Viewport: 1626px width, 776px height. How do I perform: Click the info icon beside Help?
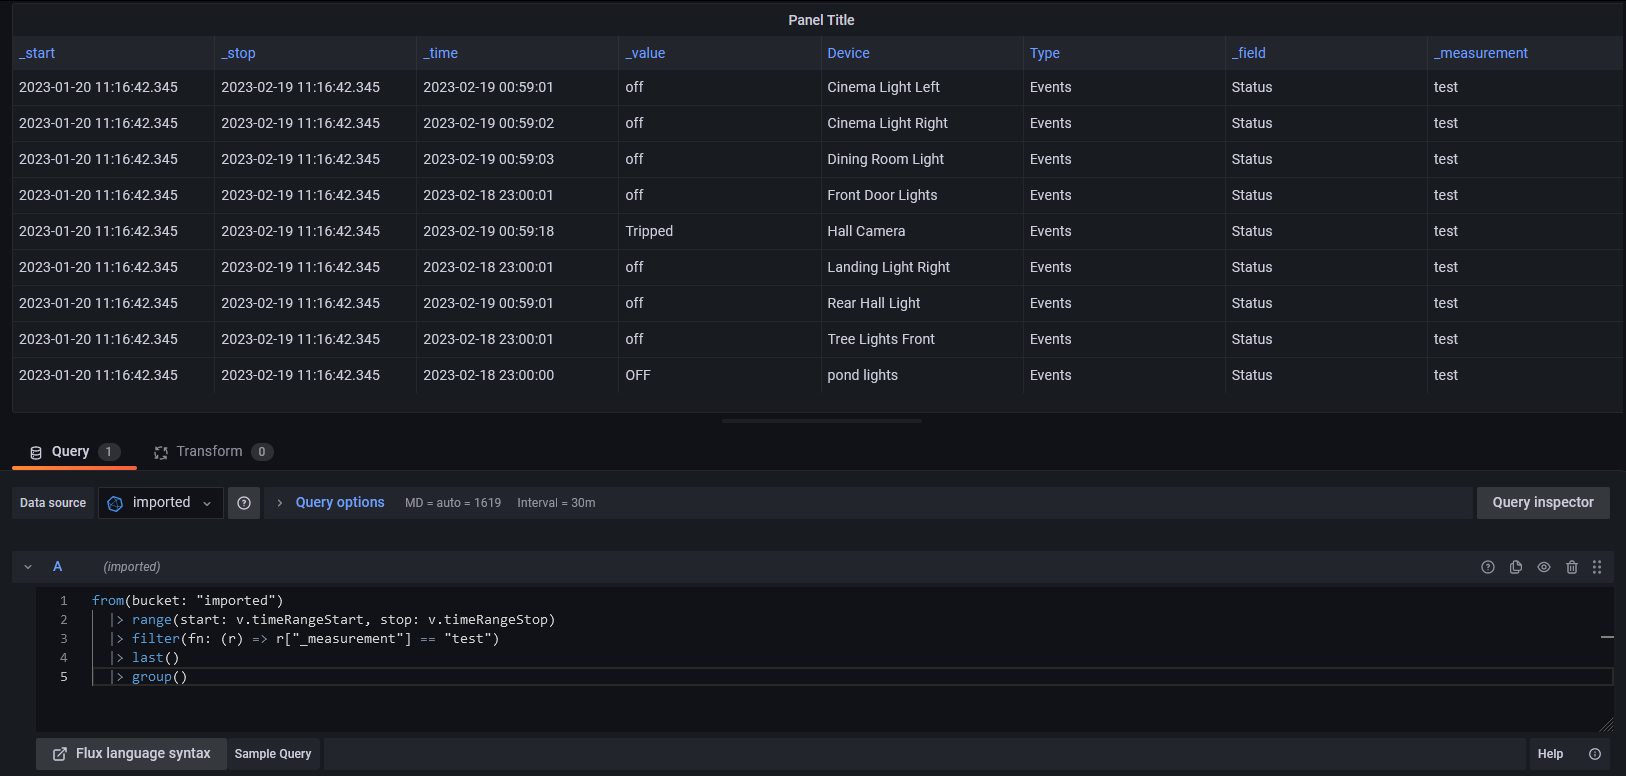1595,754
